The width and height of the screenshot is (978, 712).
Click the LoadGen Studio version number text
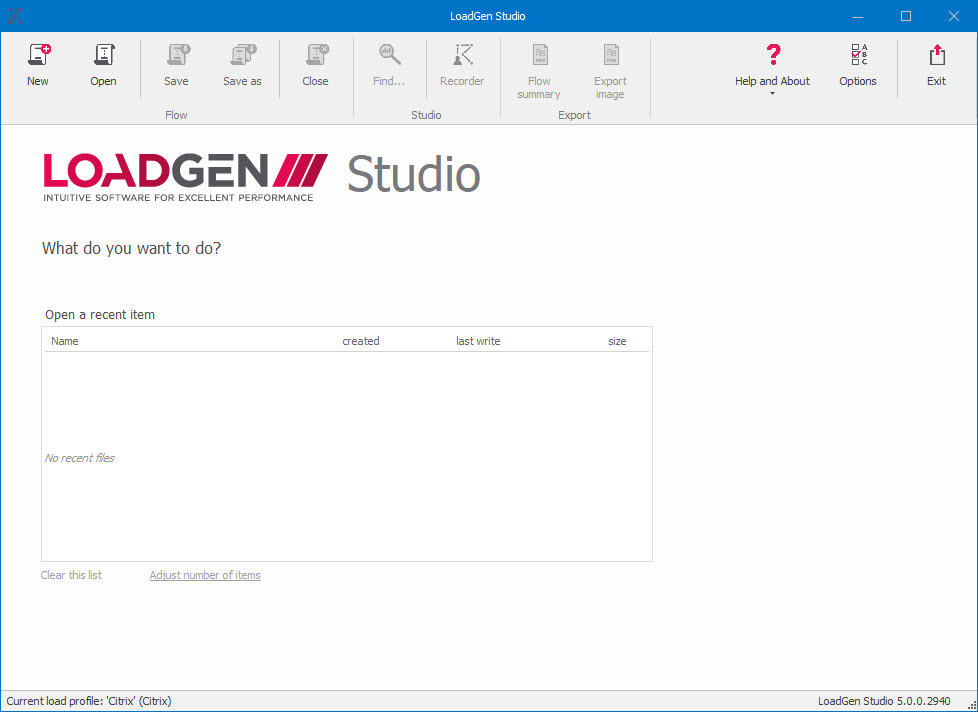pos(884,701)
